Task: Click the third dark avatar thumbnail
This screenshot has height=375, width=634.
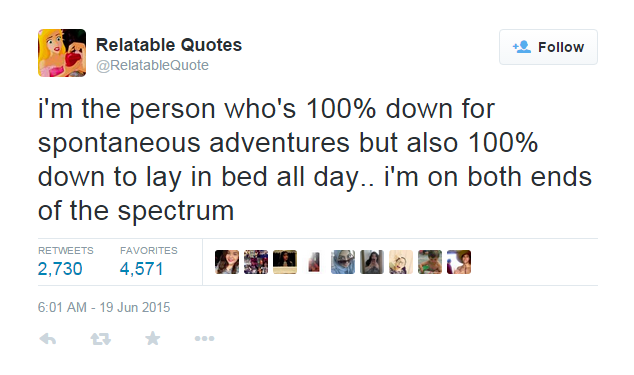Action: coord(285,262)
